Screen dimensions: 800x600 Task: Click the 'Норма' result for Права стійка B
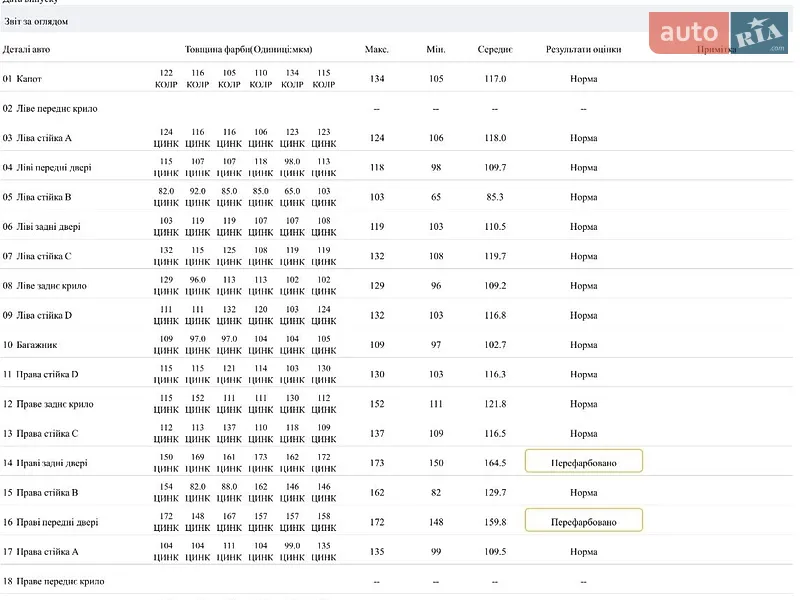pyautogui.click(x=584, y=493)
